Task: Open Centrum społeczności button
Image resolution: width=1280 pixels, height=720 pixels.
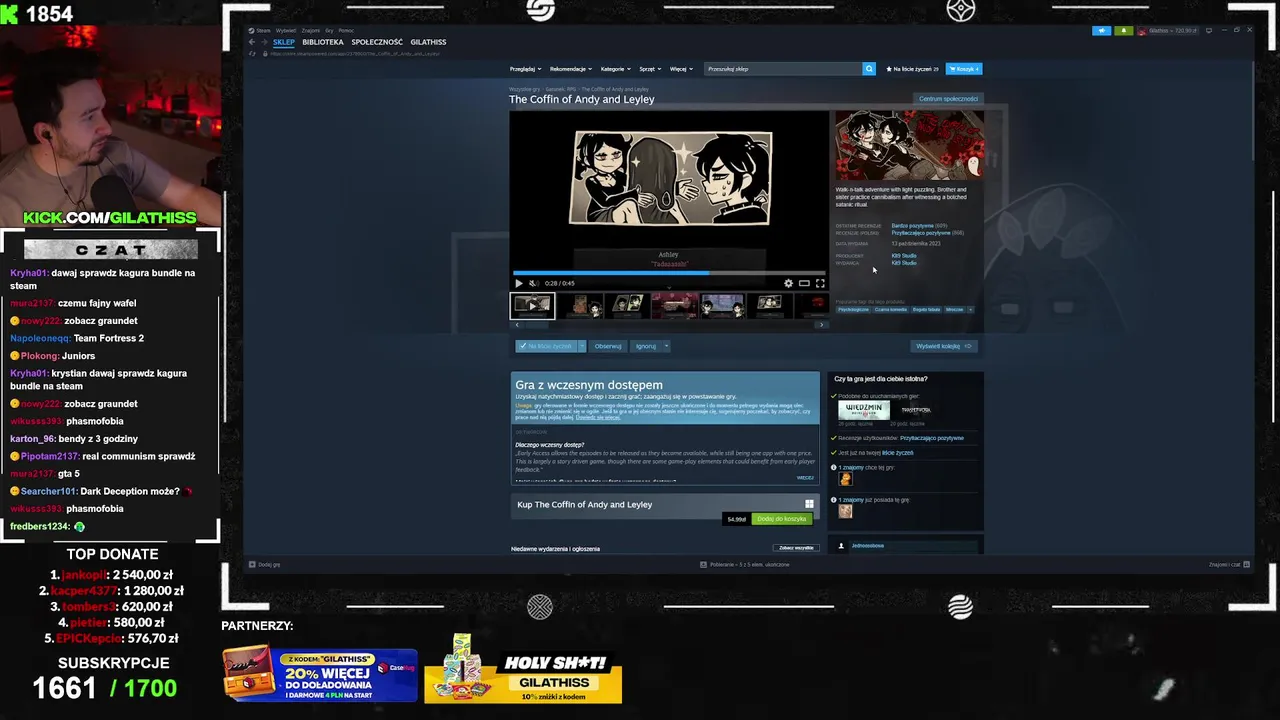Action: tap(949, 99)
